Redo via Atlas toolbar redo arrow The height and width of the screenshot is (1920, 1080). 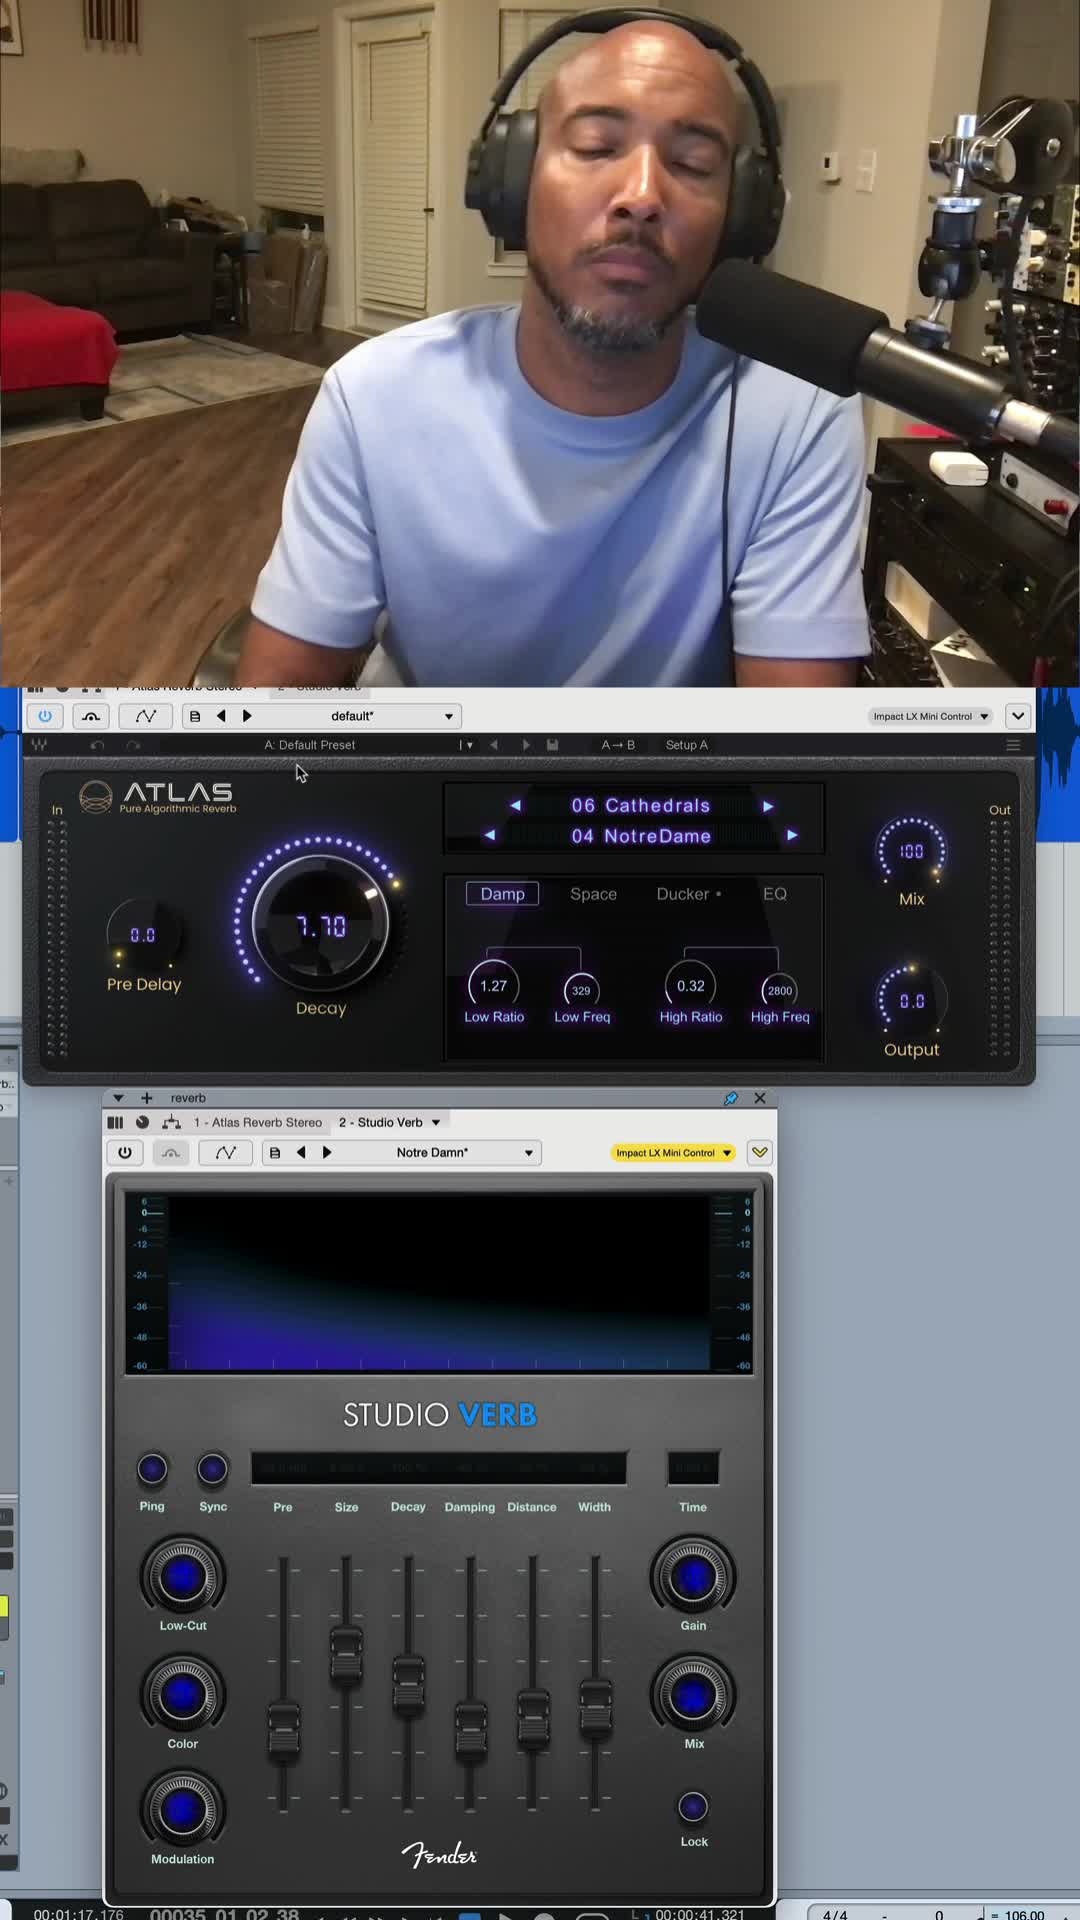133,745
